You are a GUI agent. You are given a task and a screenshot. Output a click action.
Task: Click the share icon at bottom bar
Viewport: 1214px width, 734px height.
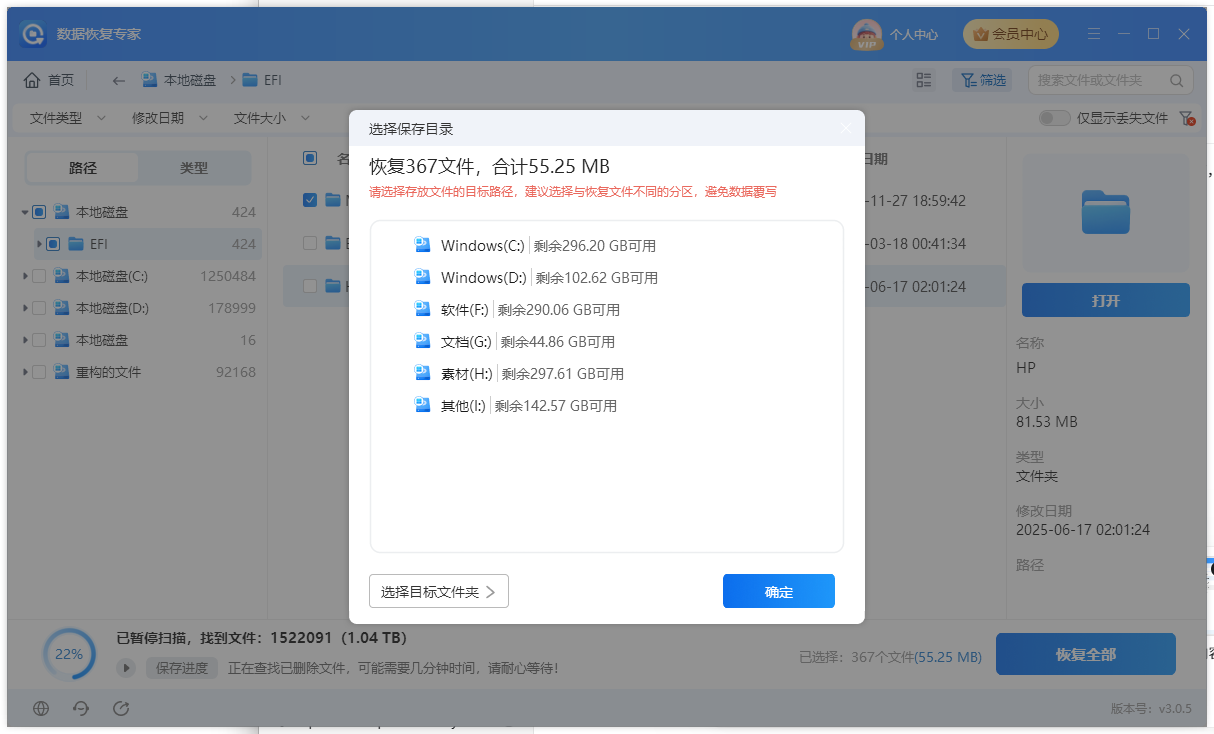point(121,708)
